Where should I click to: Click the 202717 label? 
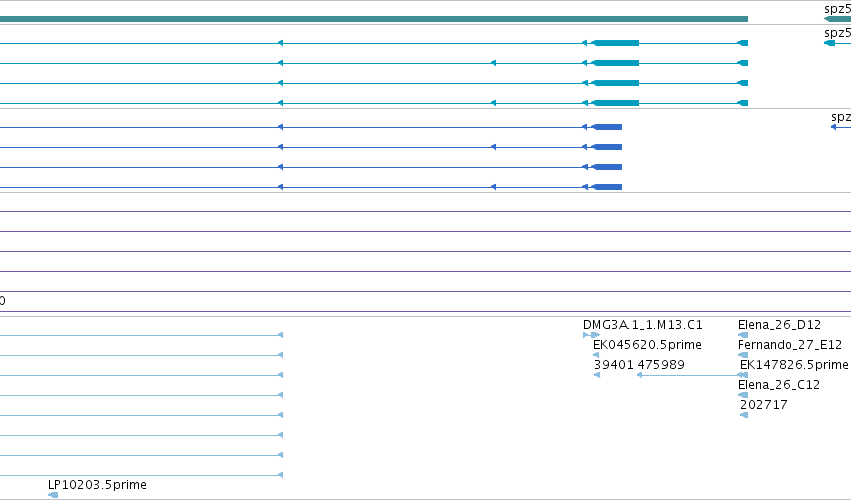point(764,405)
